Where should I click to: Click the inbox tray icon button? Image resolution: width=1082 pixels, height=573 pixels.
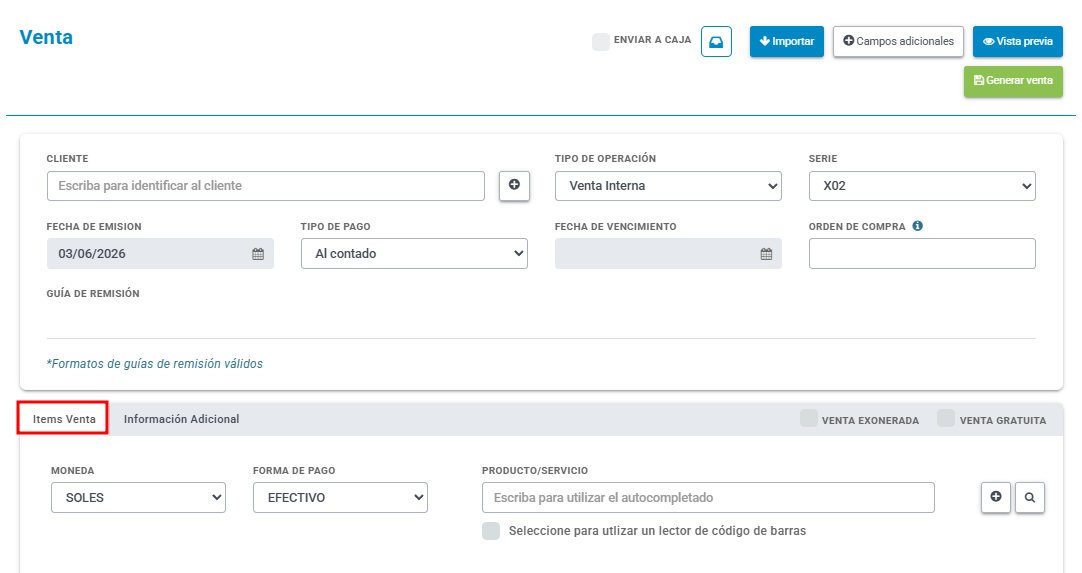716,42
